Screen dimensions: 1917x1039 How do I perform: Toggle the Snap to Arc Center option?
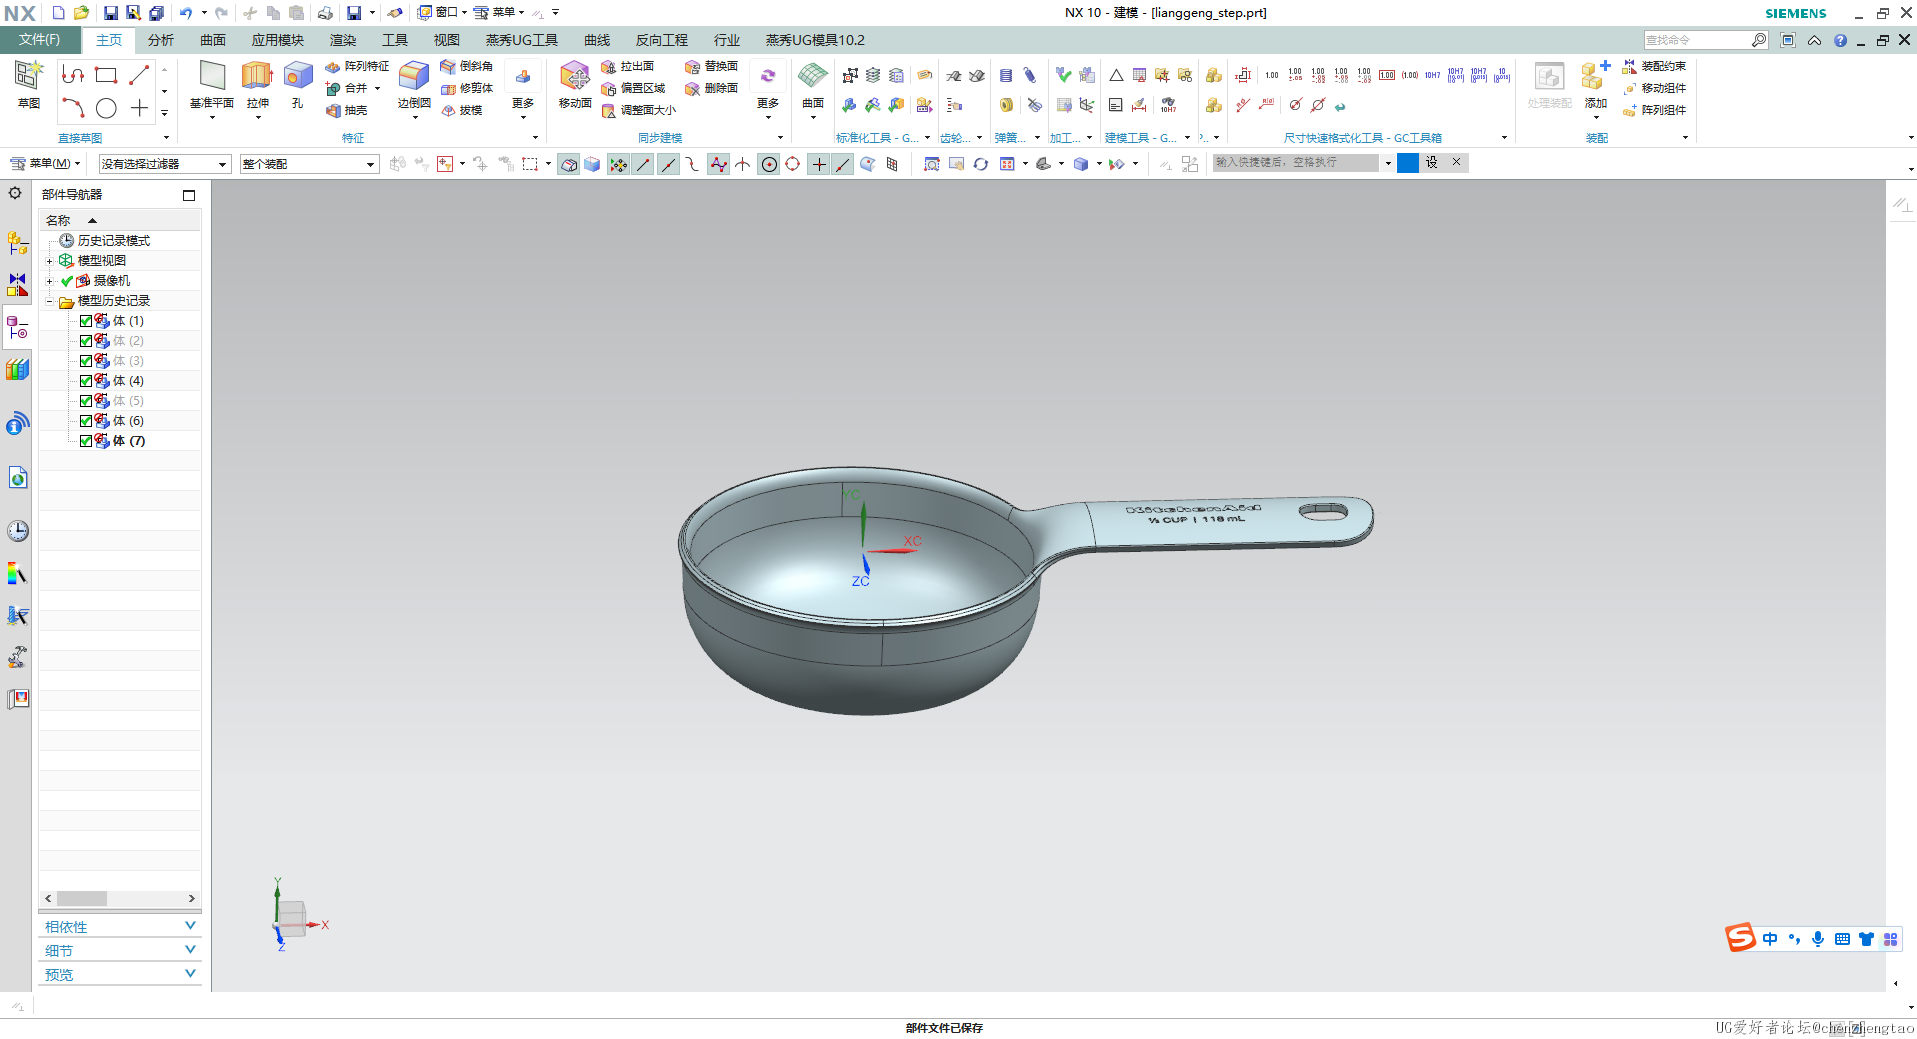[768, 164]
